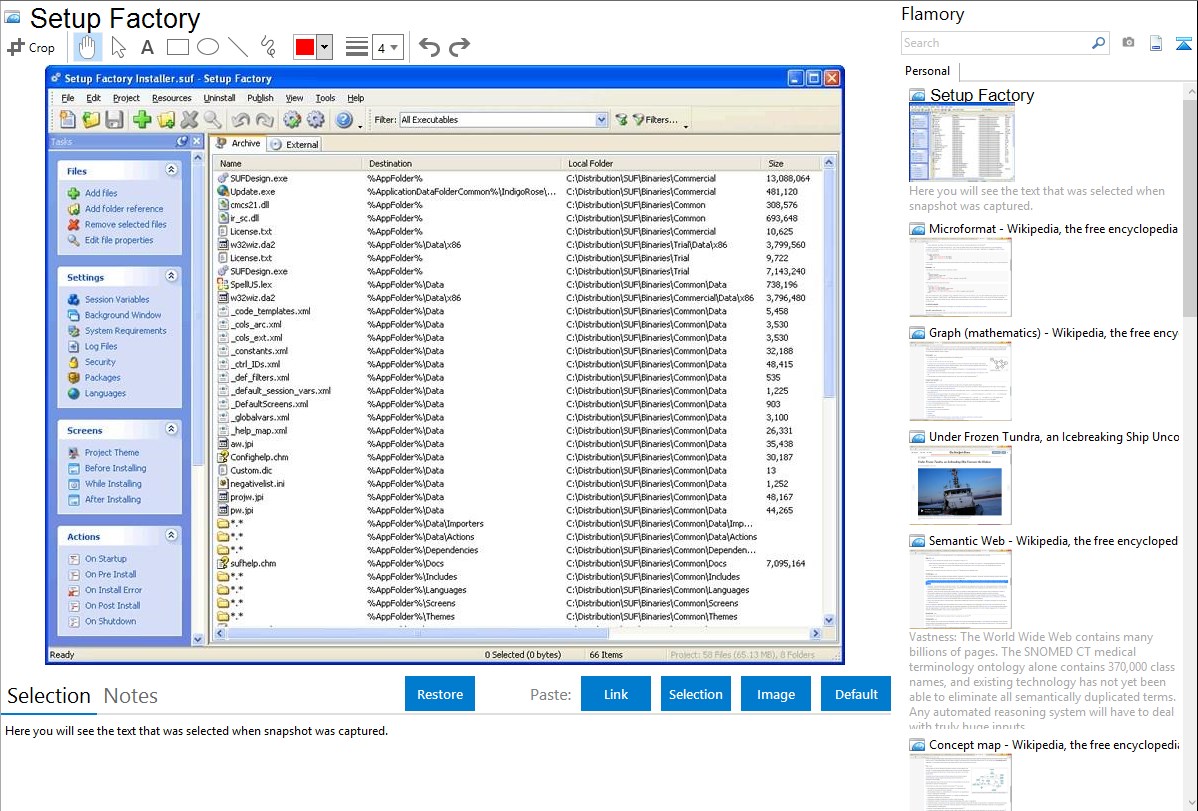Open the line width dropdown

click(x=387, y=47)
